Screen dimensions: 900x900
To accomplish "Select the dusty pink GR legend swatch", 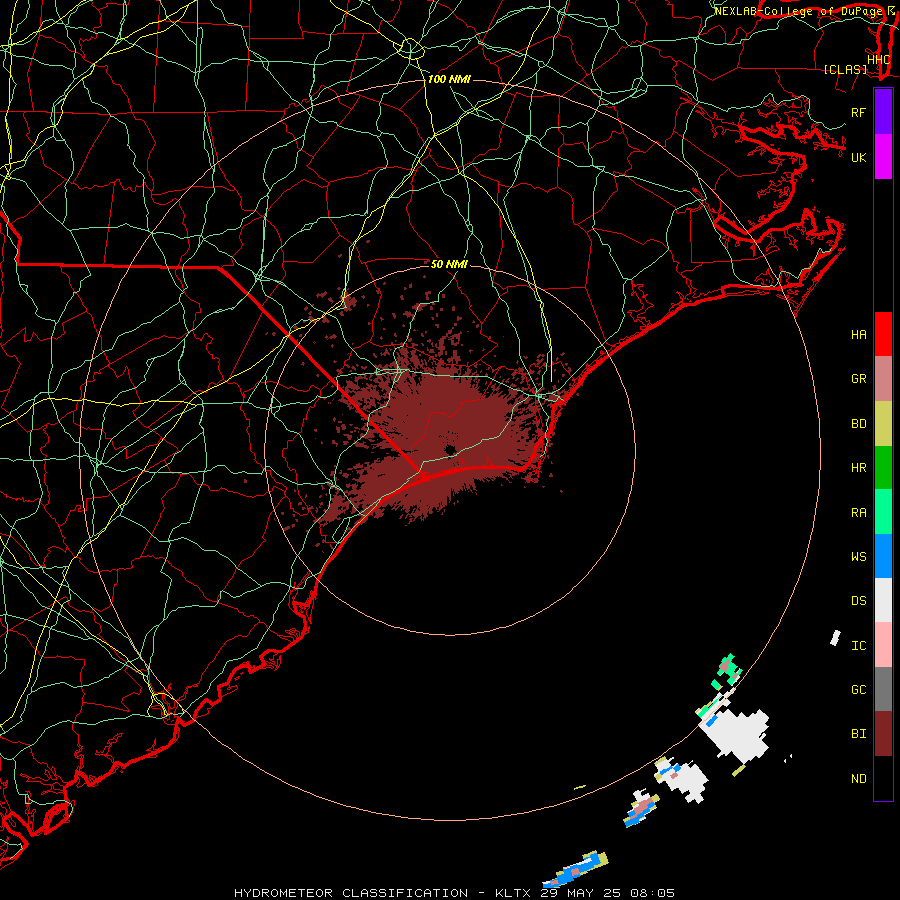I will (x=883, y=379).
